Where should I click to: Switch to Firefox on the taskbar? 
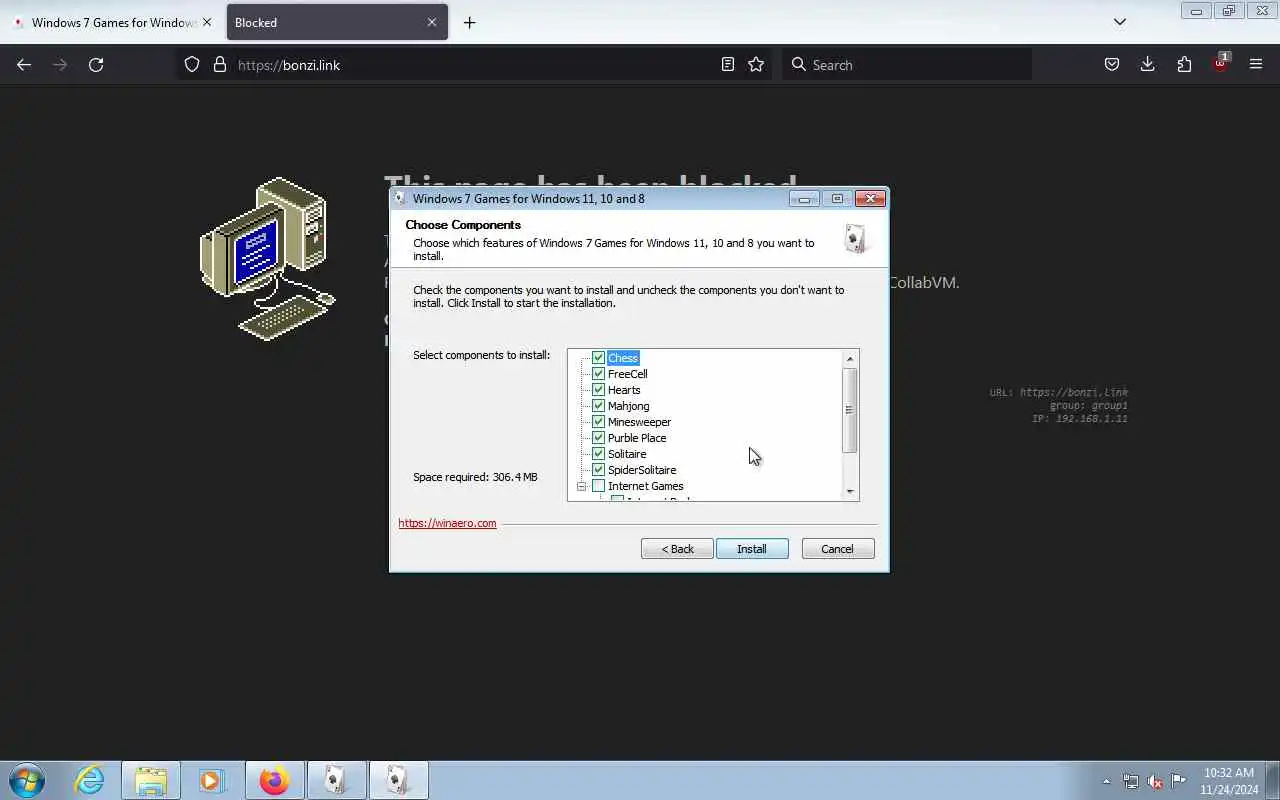(274, 780)
